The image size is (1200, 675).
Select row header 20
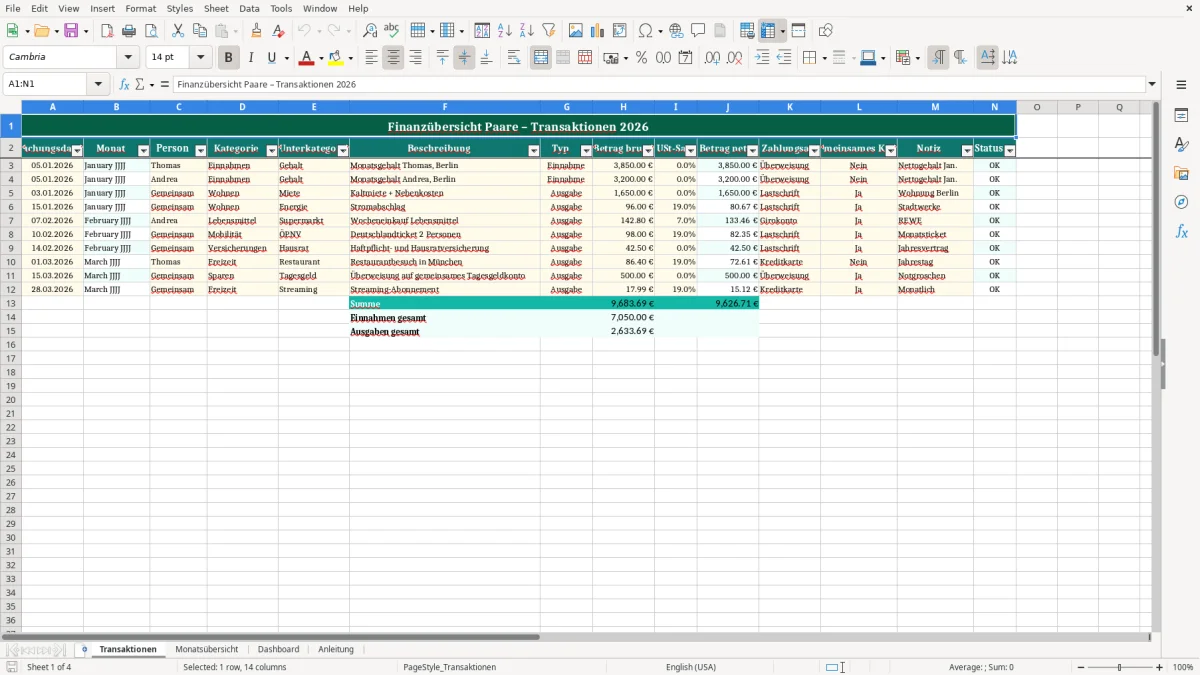[x=11, y=399]
